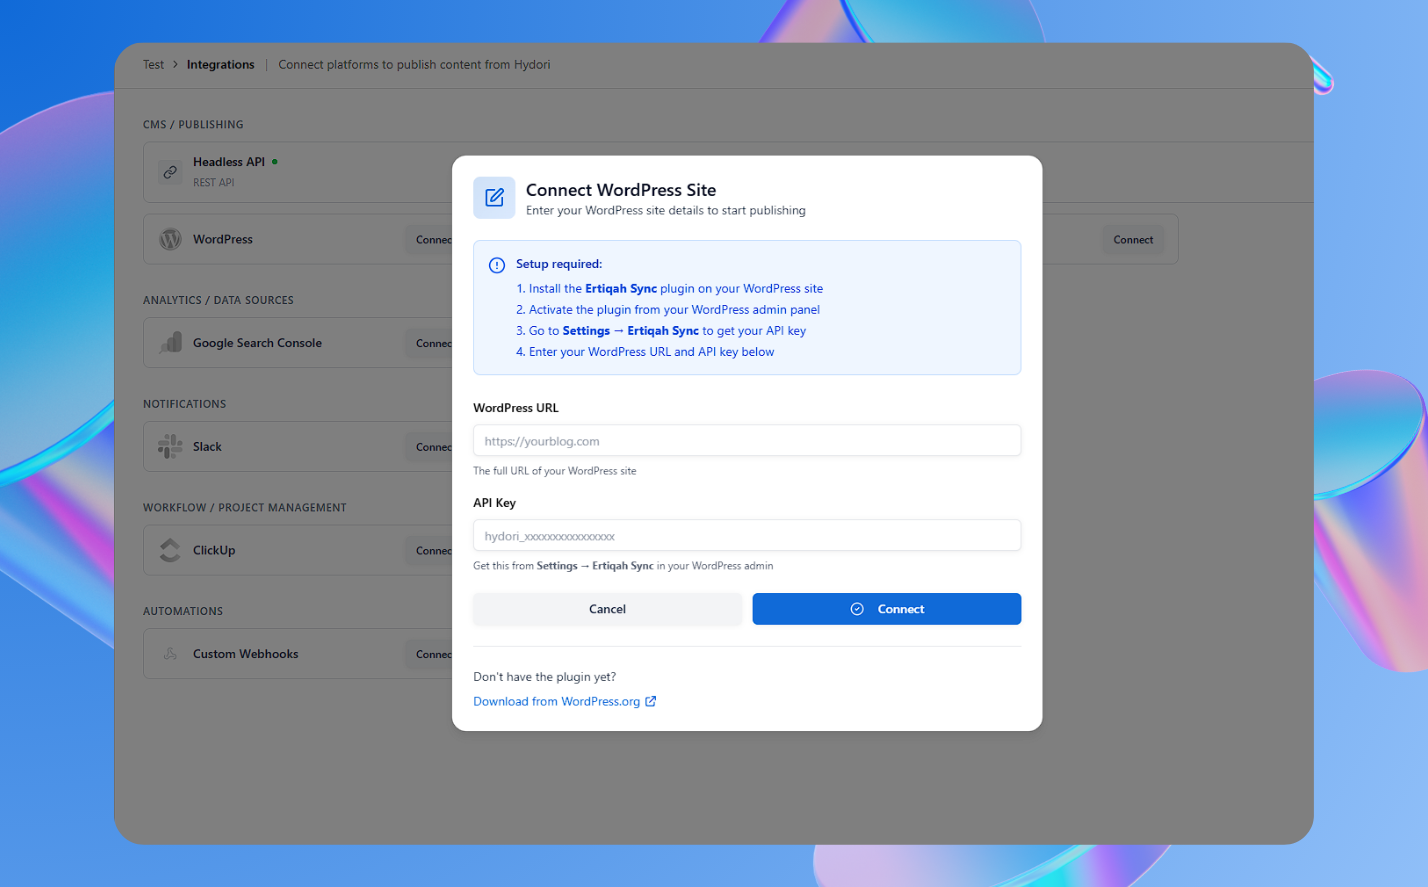This screenshot has height=887, width=1428.
Task: Click the info circle icon beside Setup required
Action: pyautogui.click(x=497, y=265)
